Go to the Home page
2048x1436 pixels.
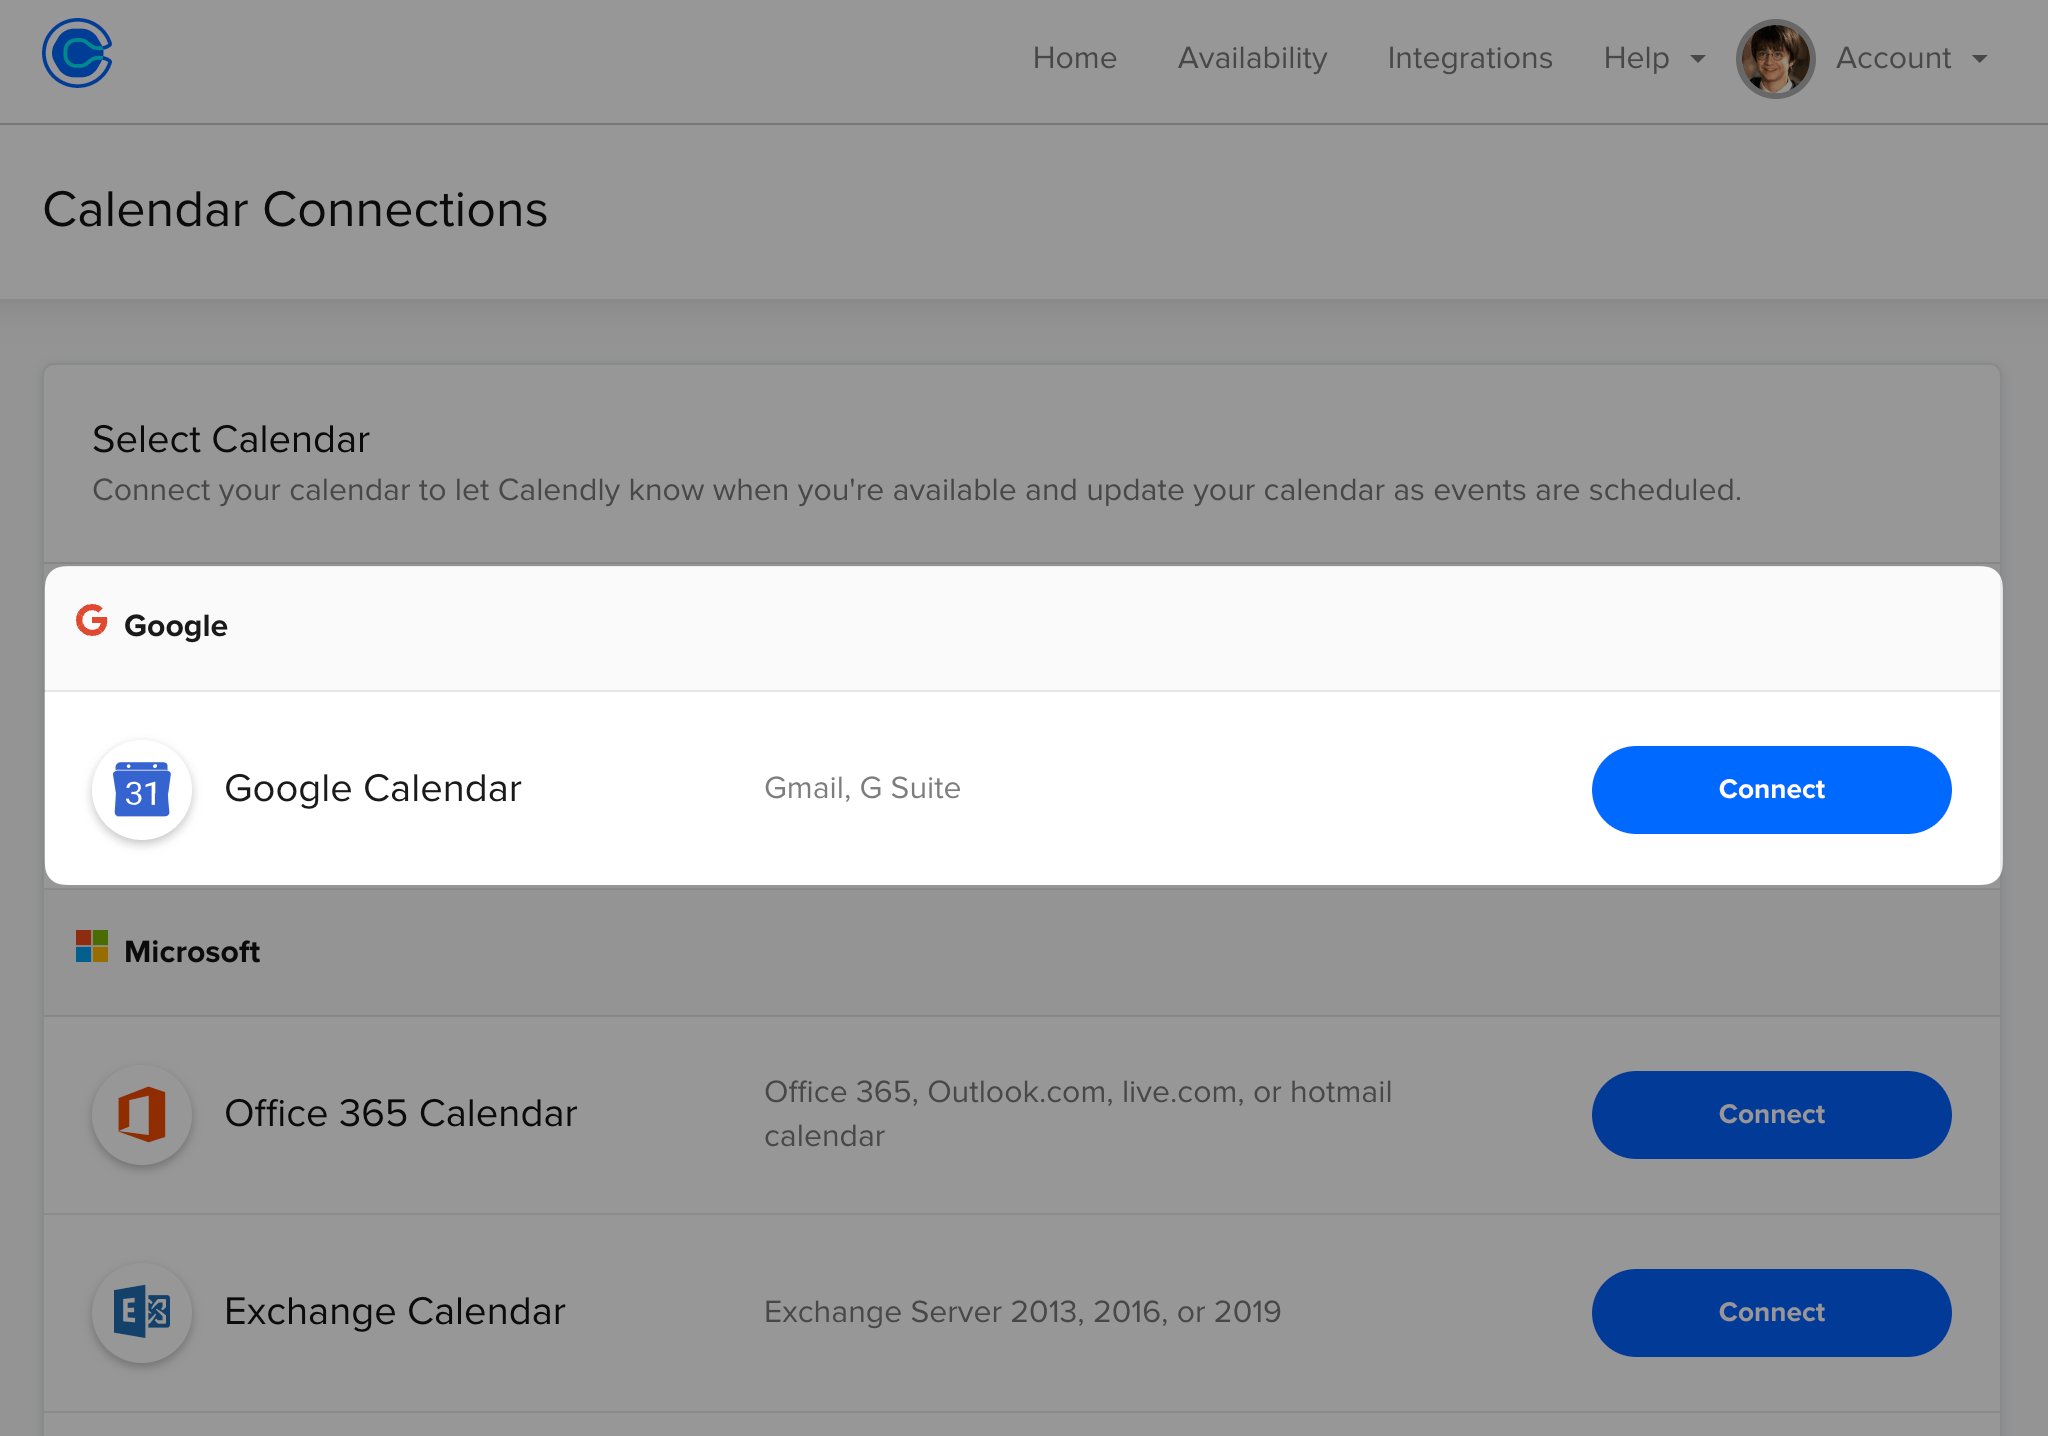[1074, 58]
